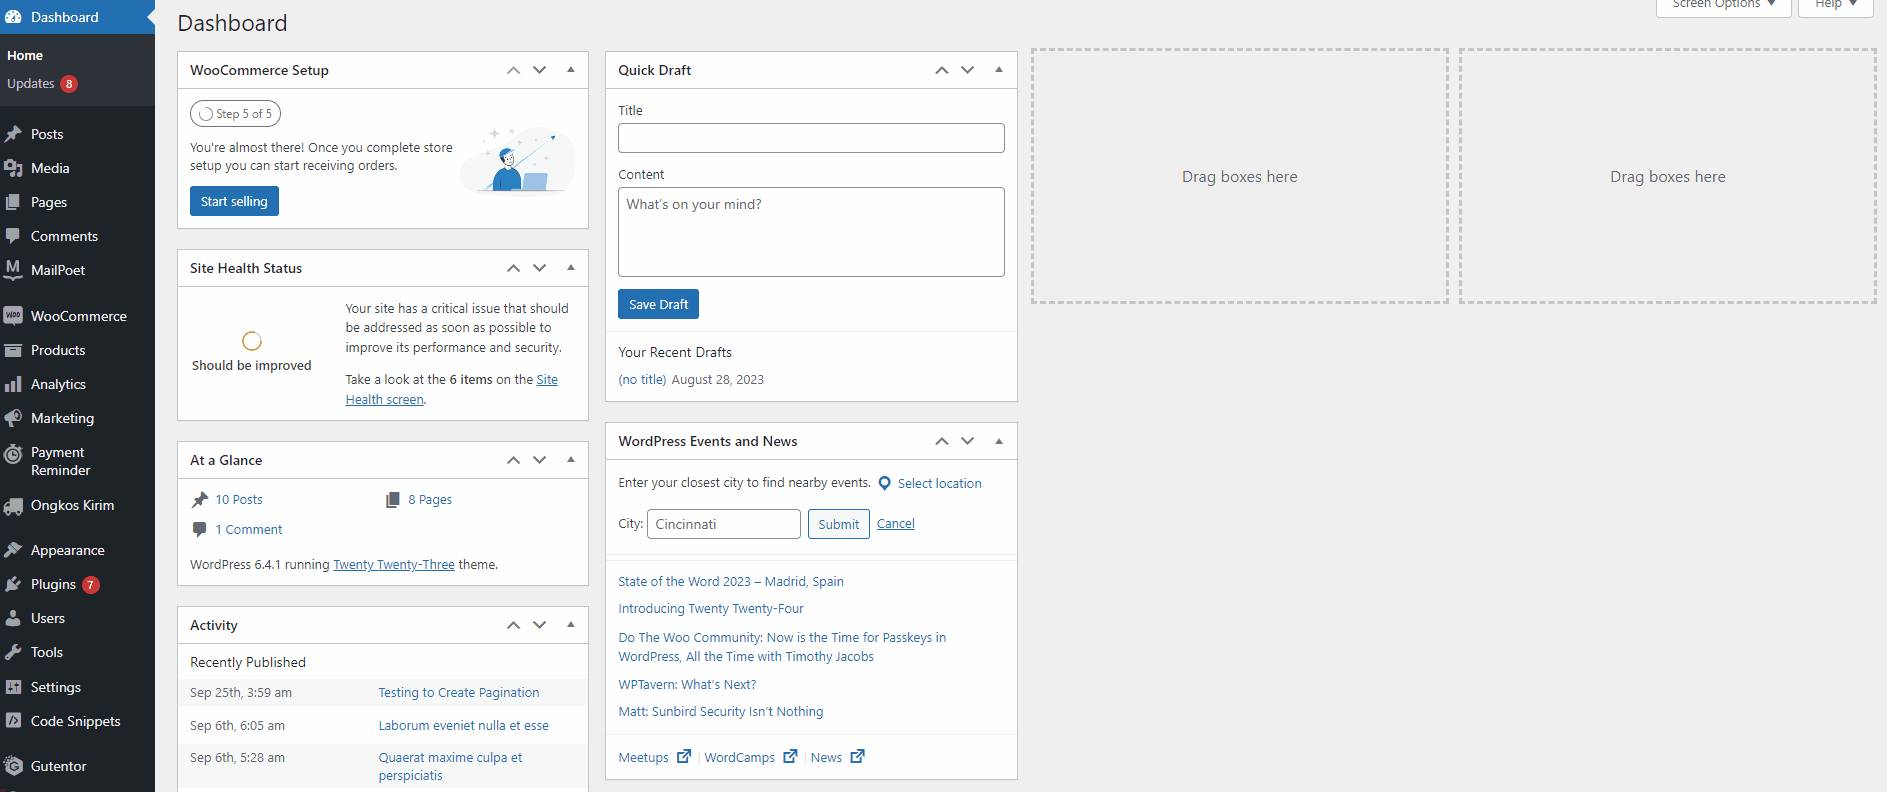Viewport: 1887px width, 792px height.
Task: Click the external link icon after News
Action: point(857,756)
